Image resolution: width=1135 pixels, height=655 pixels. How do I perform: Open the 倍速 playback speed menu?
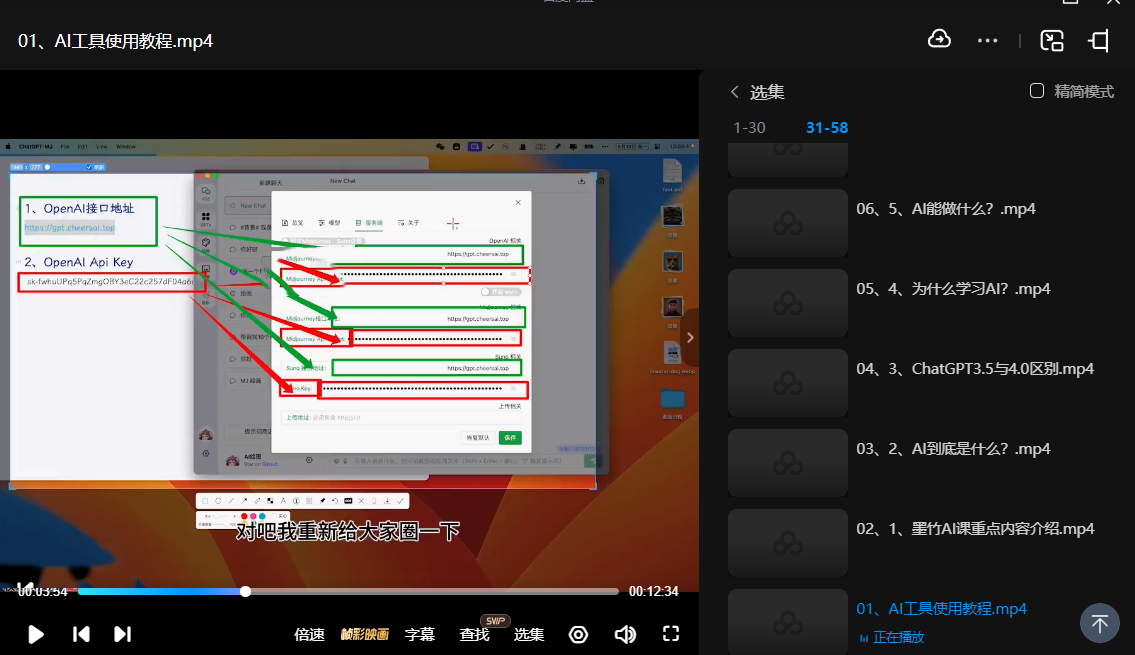coord(309,634)
